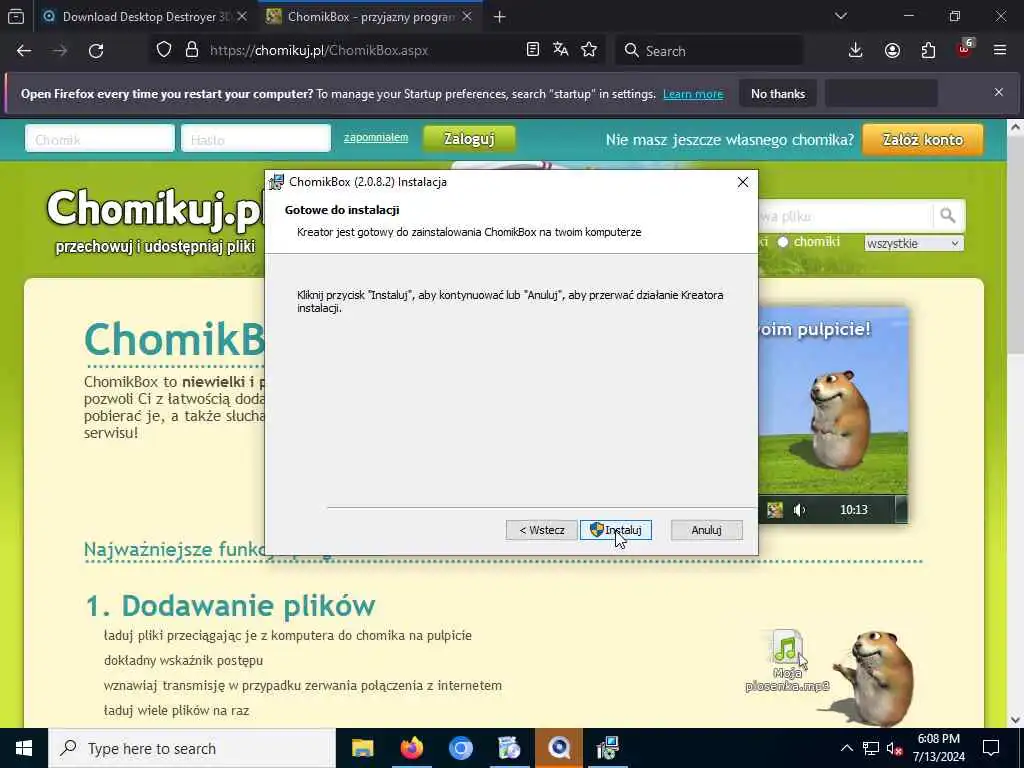Image resolution: width=1024 pixels, height=768 pixels.
Task: Click the taskbar search box
Action: click(191, 748)
